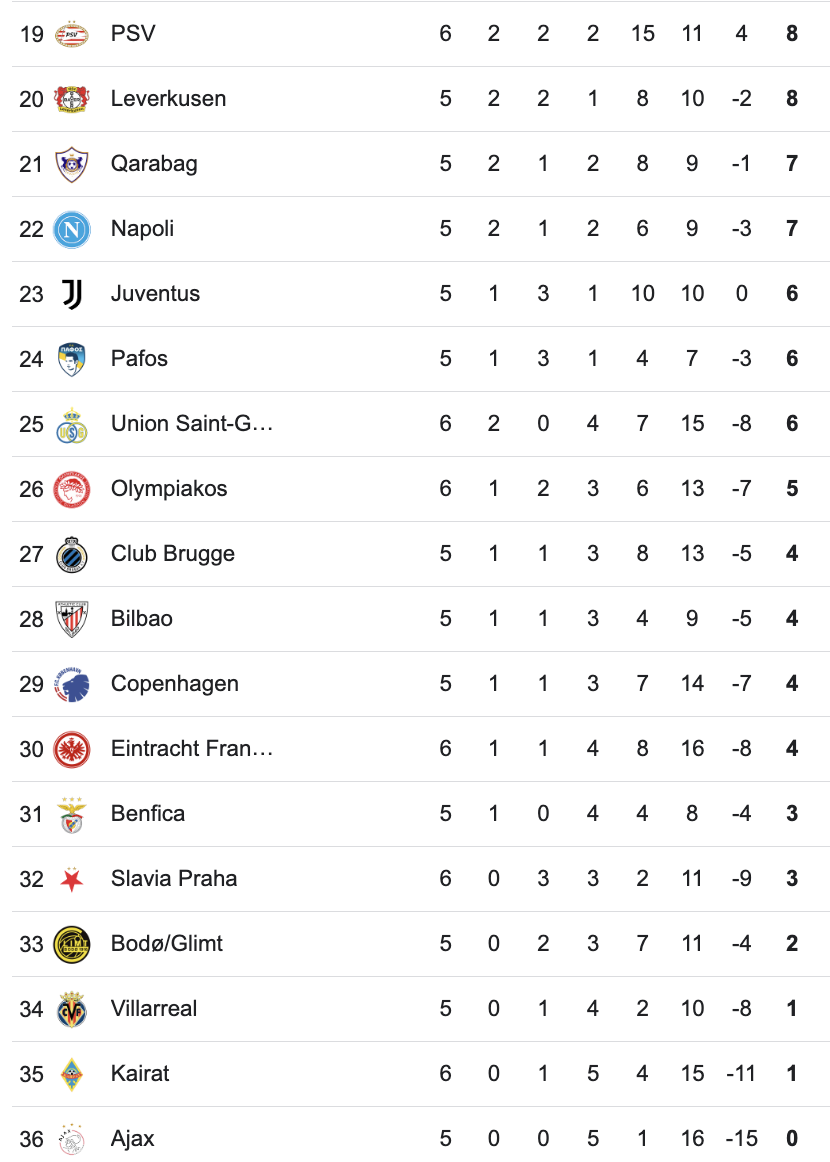The width and height of the screenshot is (830, 1162).
Task: Click the Benfica club crest
Action: point(71,814)
